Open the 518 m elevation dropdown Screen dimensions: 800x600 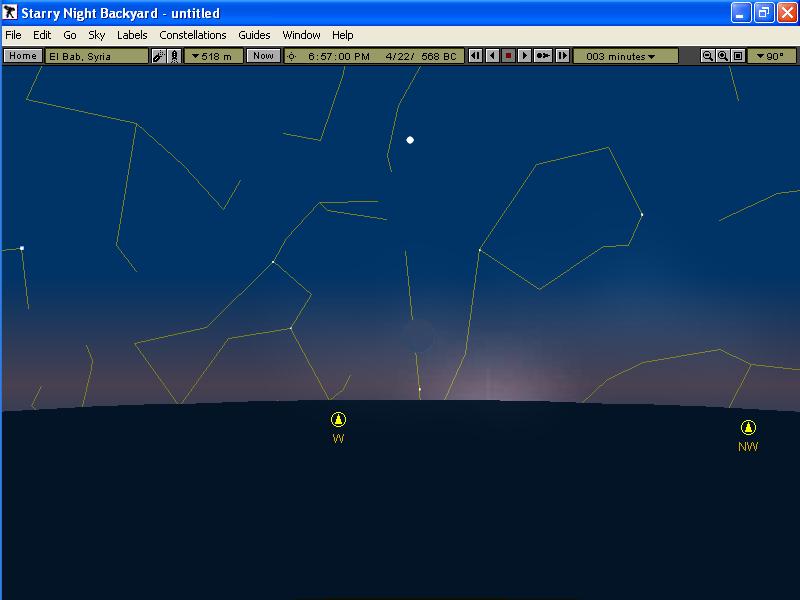[213, 56]
